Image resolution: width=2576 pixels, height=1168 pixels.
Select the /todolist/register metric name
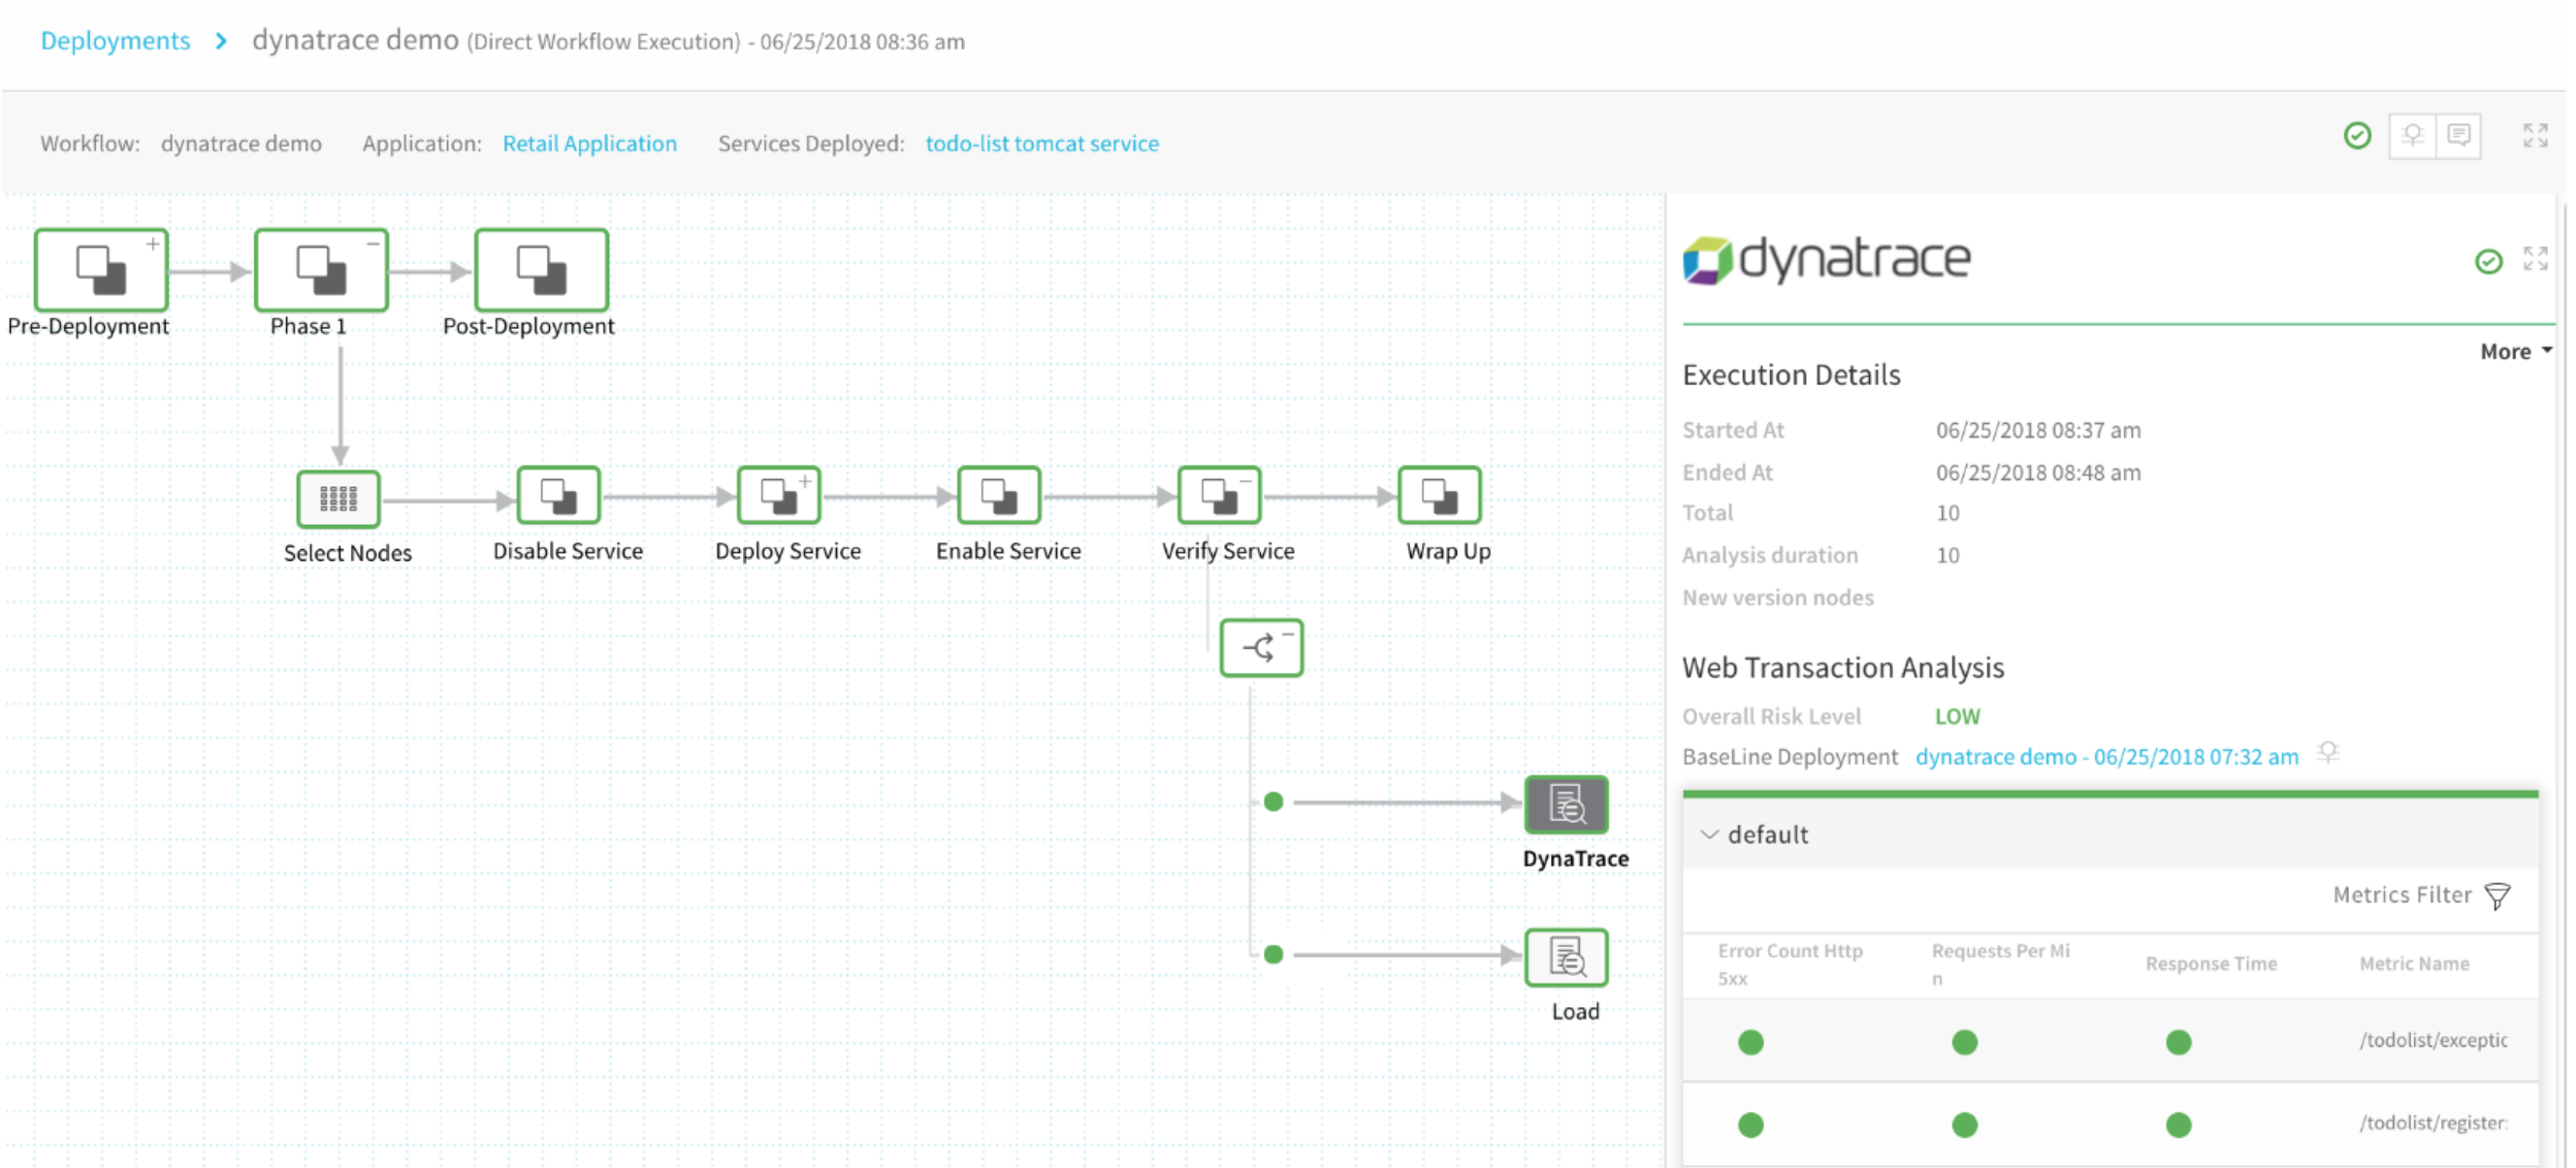click(x=2433, y=1123)
